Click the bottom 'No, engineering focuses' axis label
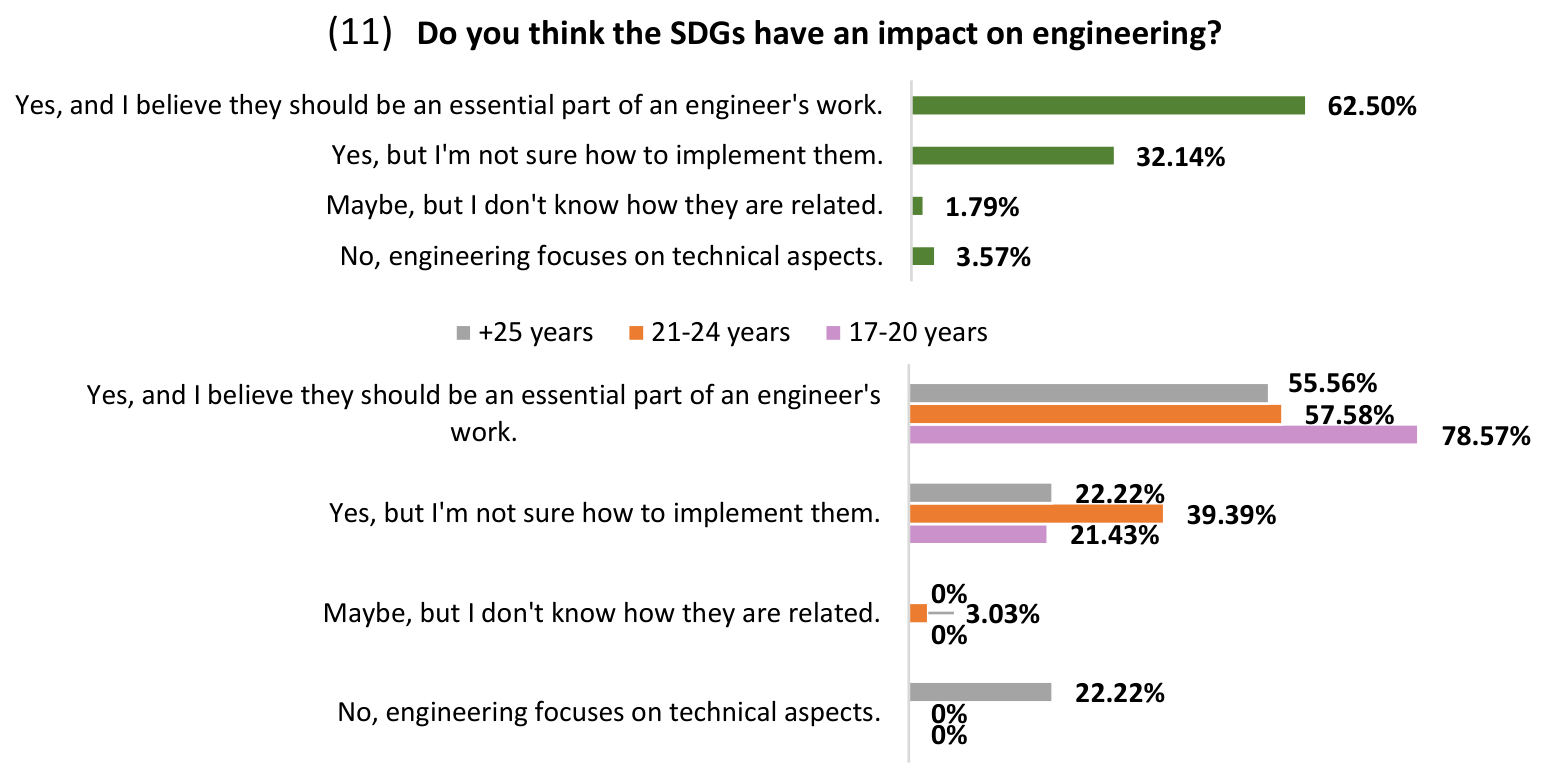 pyautogui.click(x=609, y=713)
